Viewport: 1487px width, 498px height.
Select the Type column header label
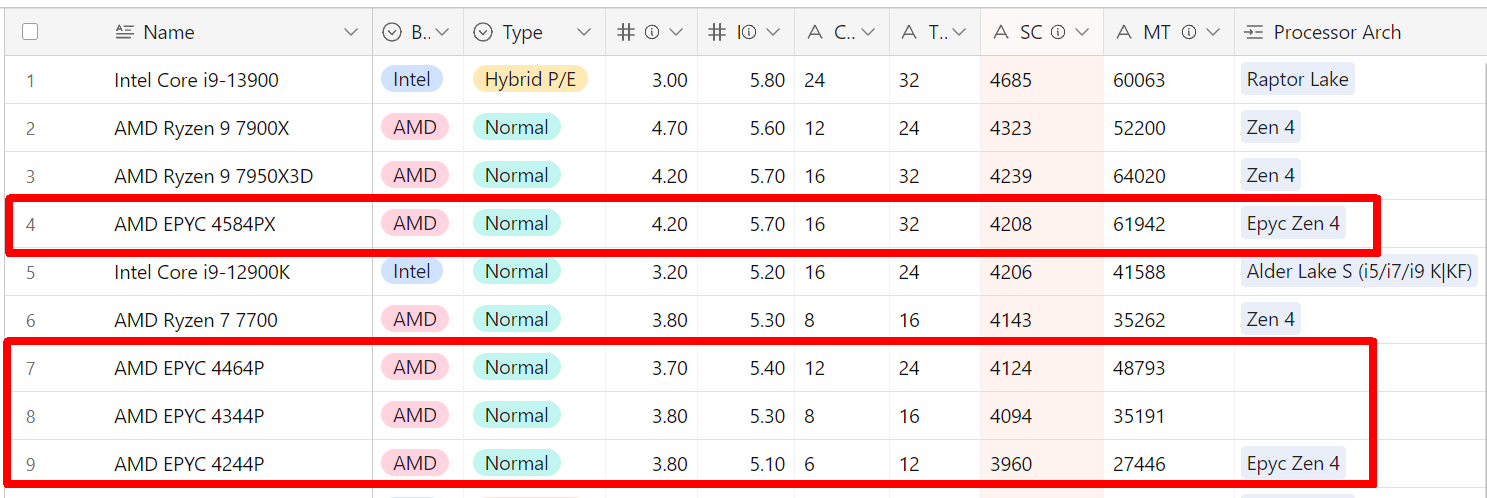[x=523, y=32]
